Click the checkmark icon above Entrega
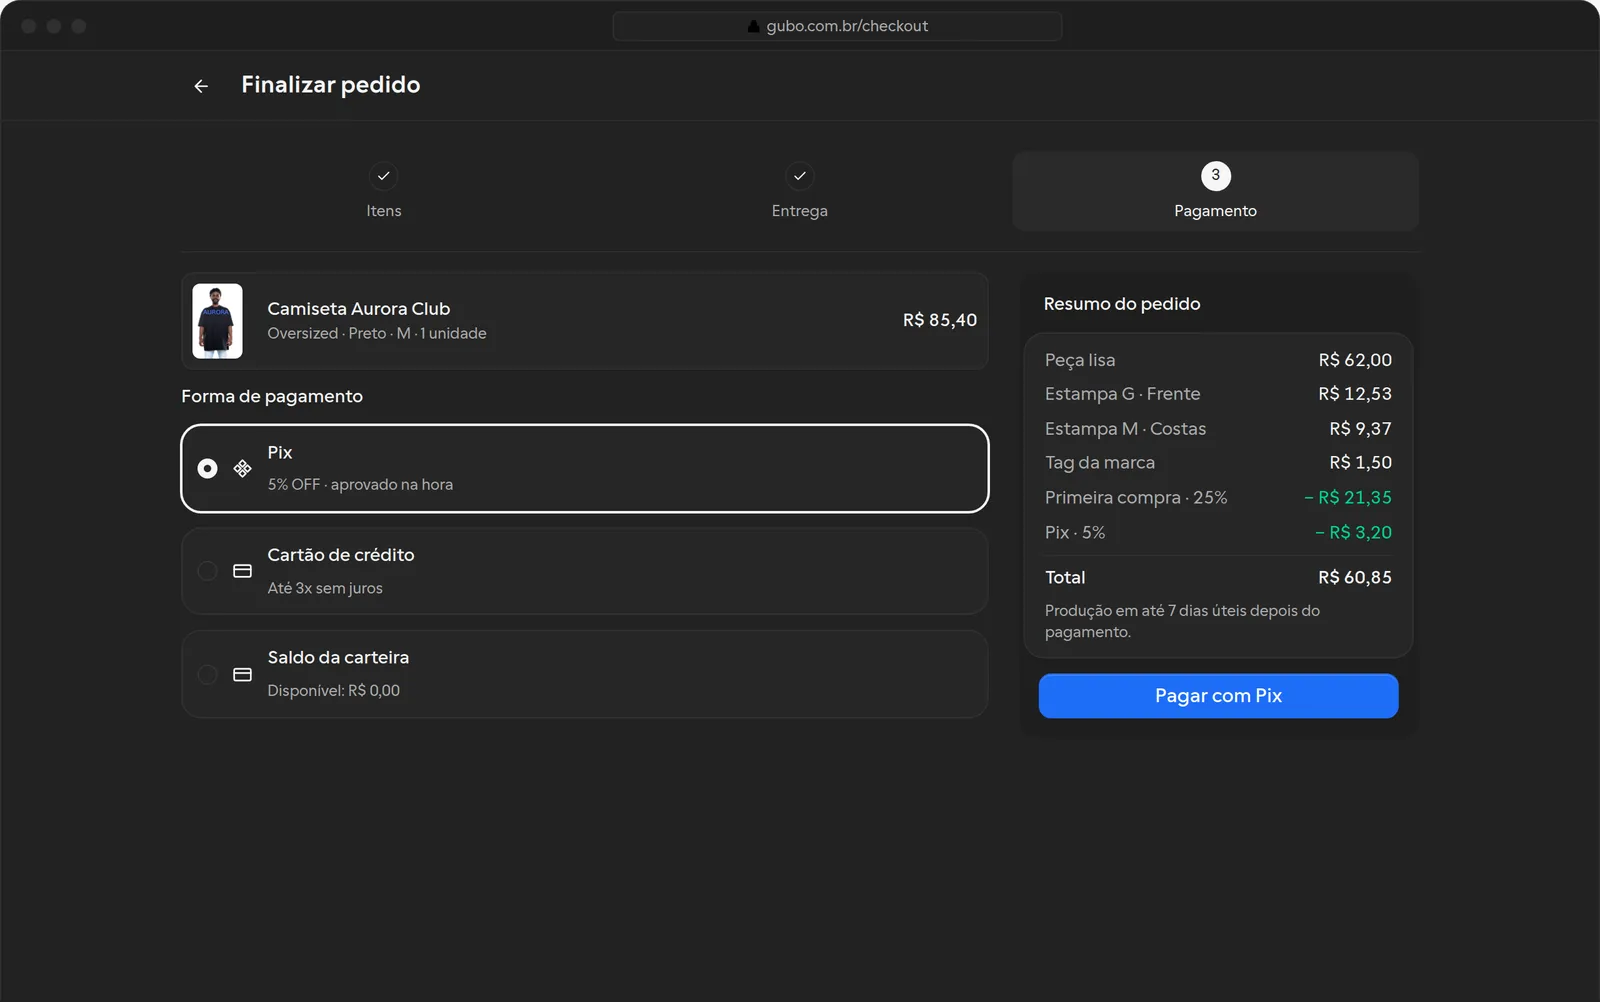 [x=800, y=176]
